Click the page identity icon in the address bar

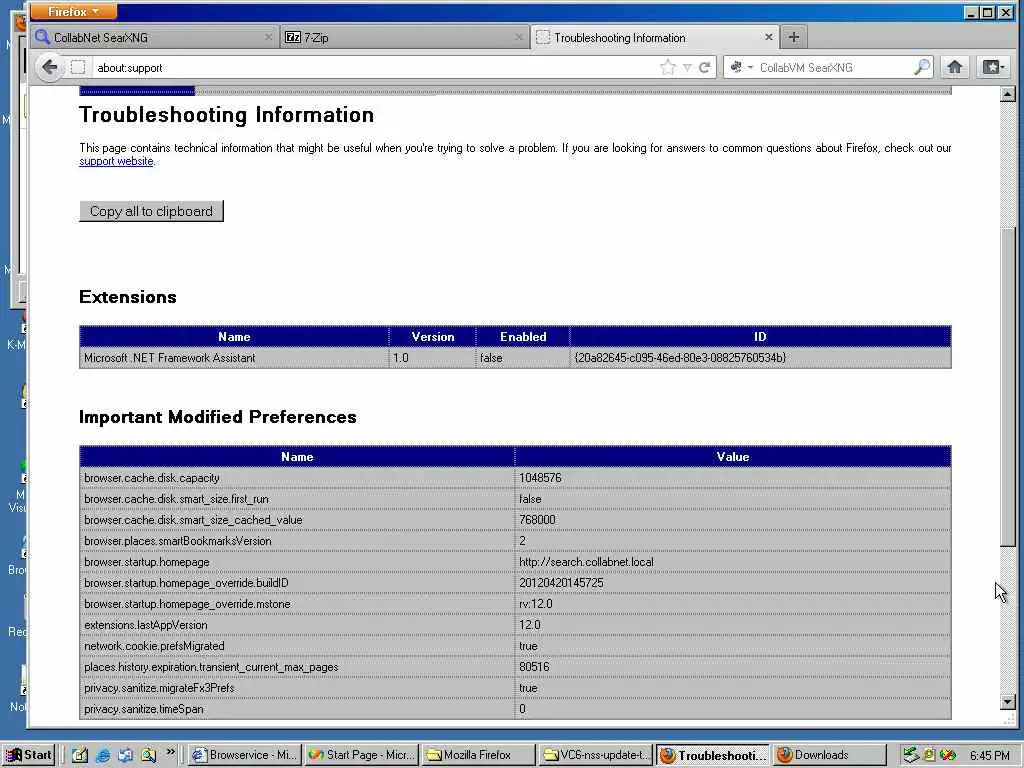point(78,67)
